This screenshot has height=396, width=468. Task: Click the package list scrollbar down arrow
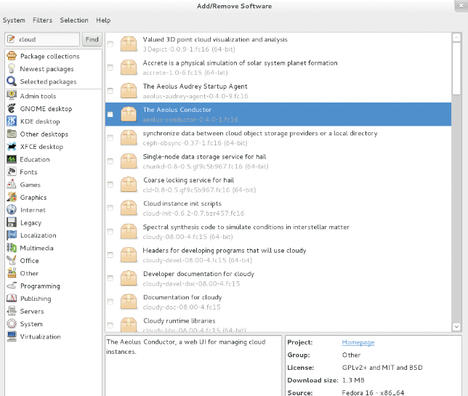[456, 327]
